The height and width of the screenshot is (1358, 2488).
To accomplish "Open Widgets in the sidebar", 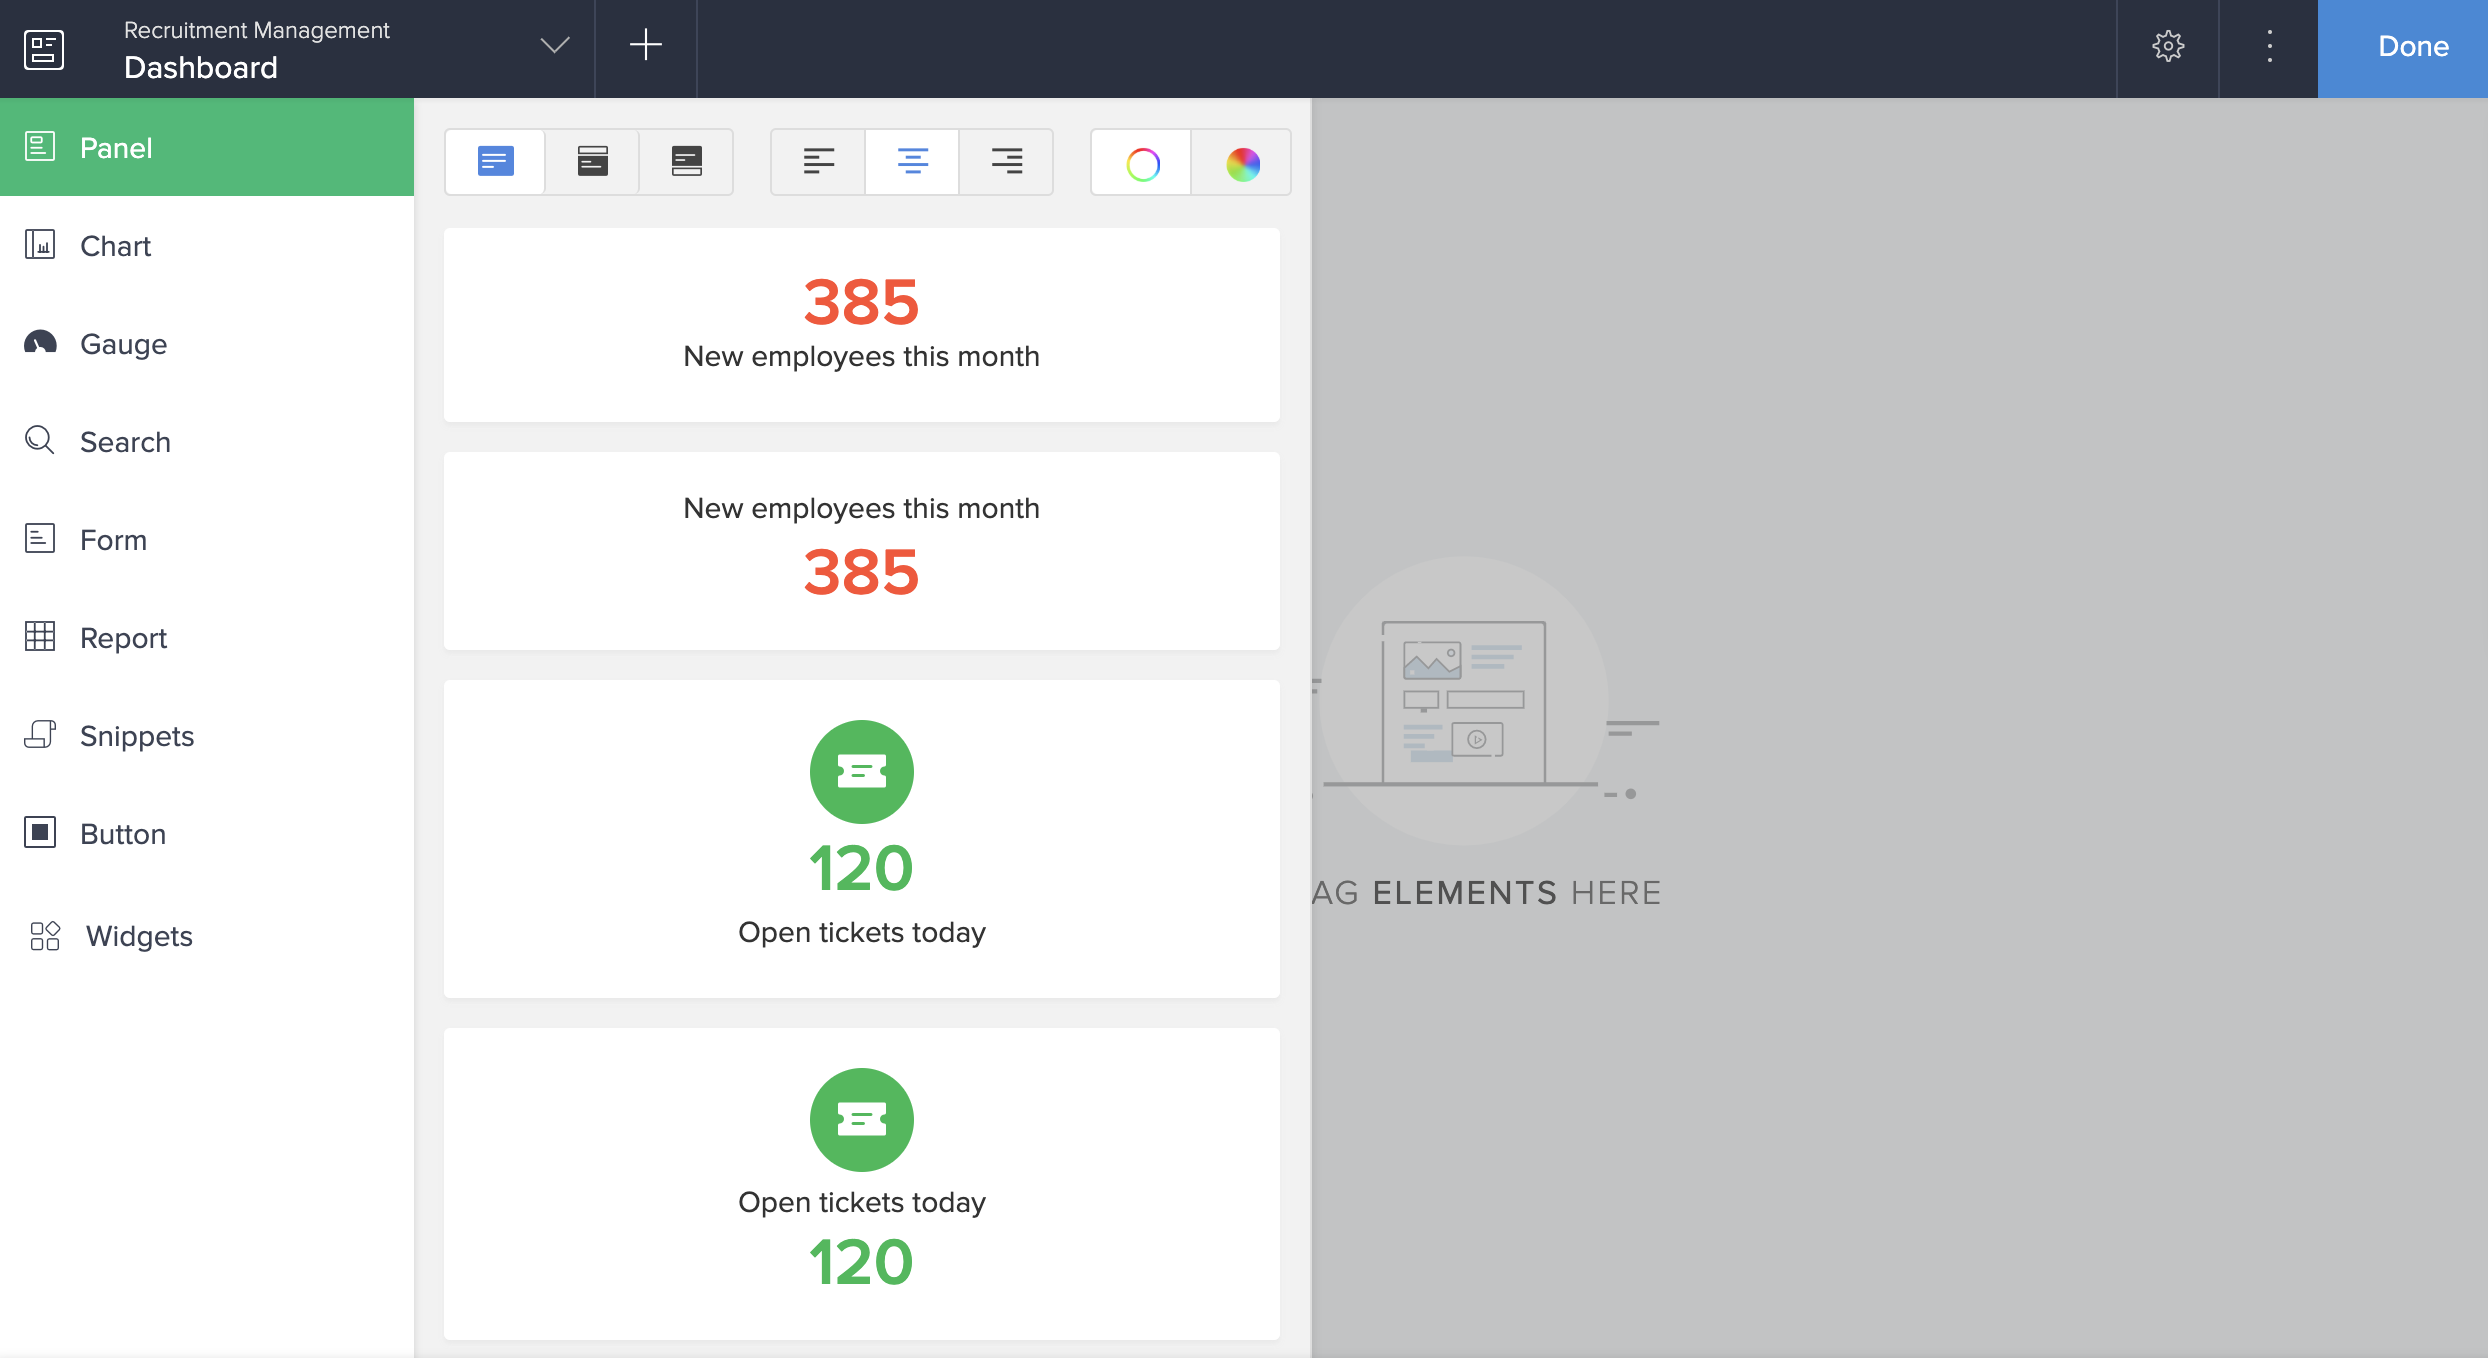I will pyautogui.click(x=138, y=936).
